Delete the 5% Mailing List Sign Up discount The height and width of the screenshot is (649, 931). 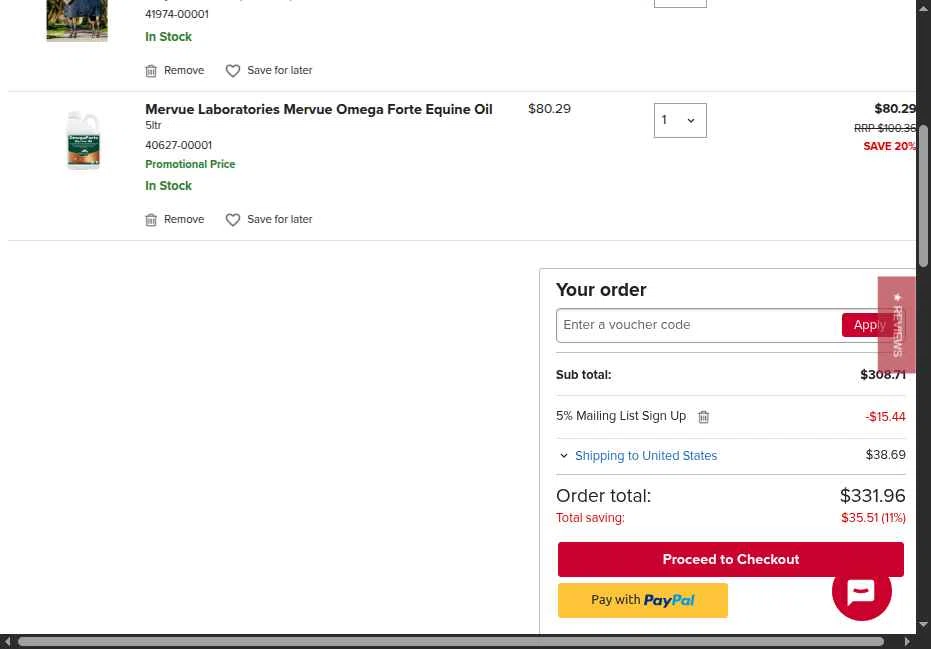(x=704, y=417)
